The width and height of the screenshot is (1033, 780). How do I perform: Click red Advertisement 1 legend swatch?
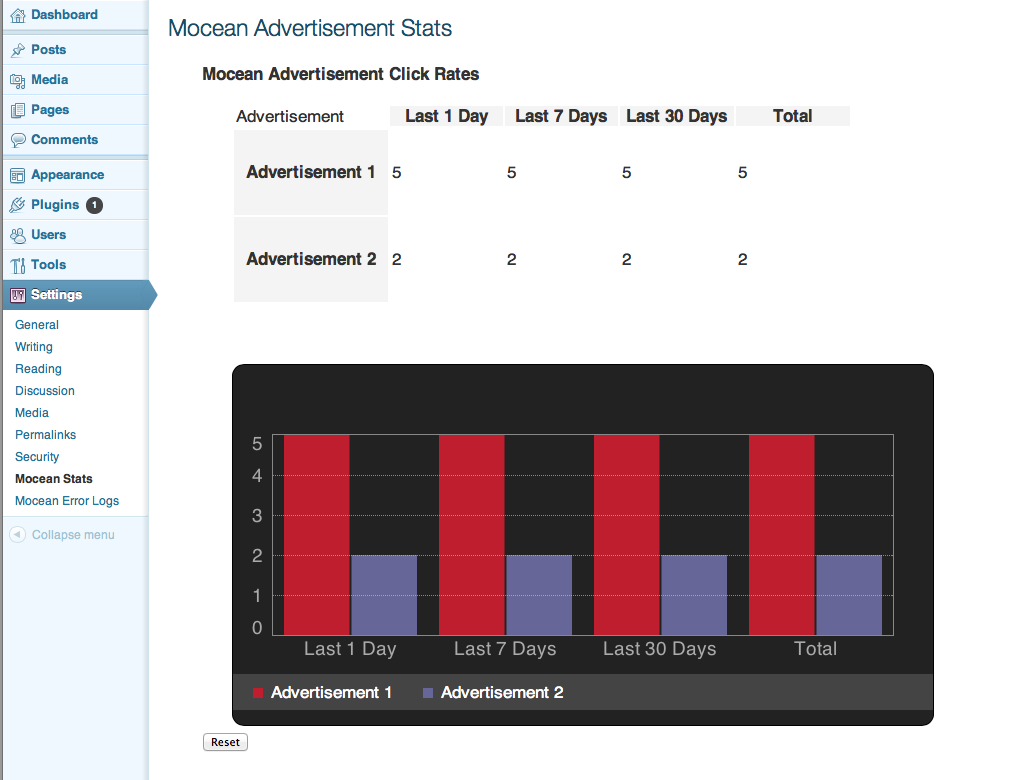pos(258,693)
